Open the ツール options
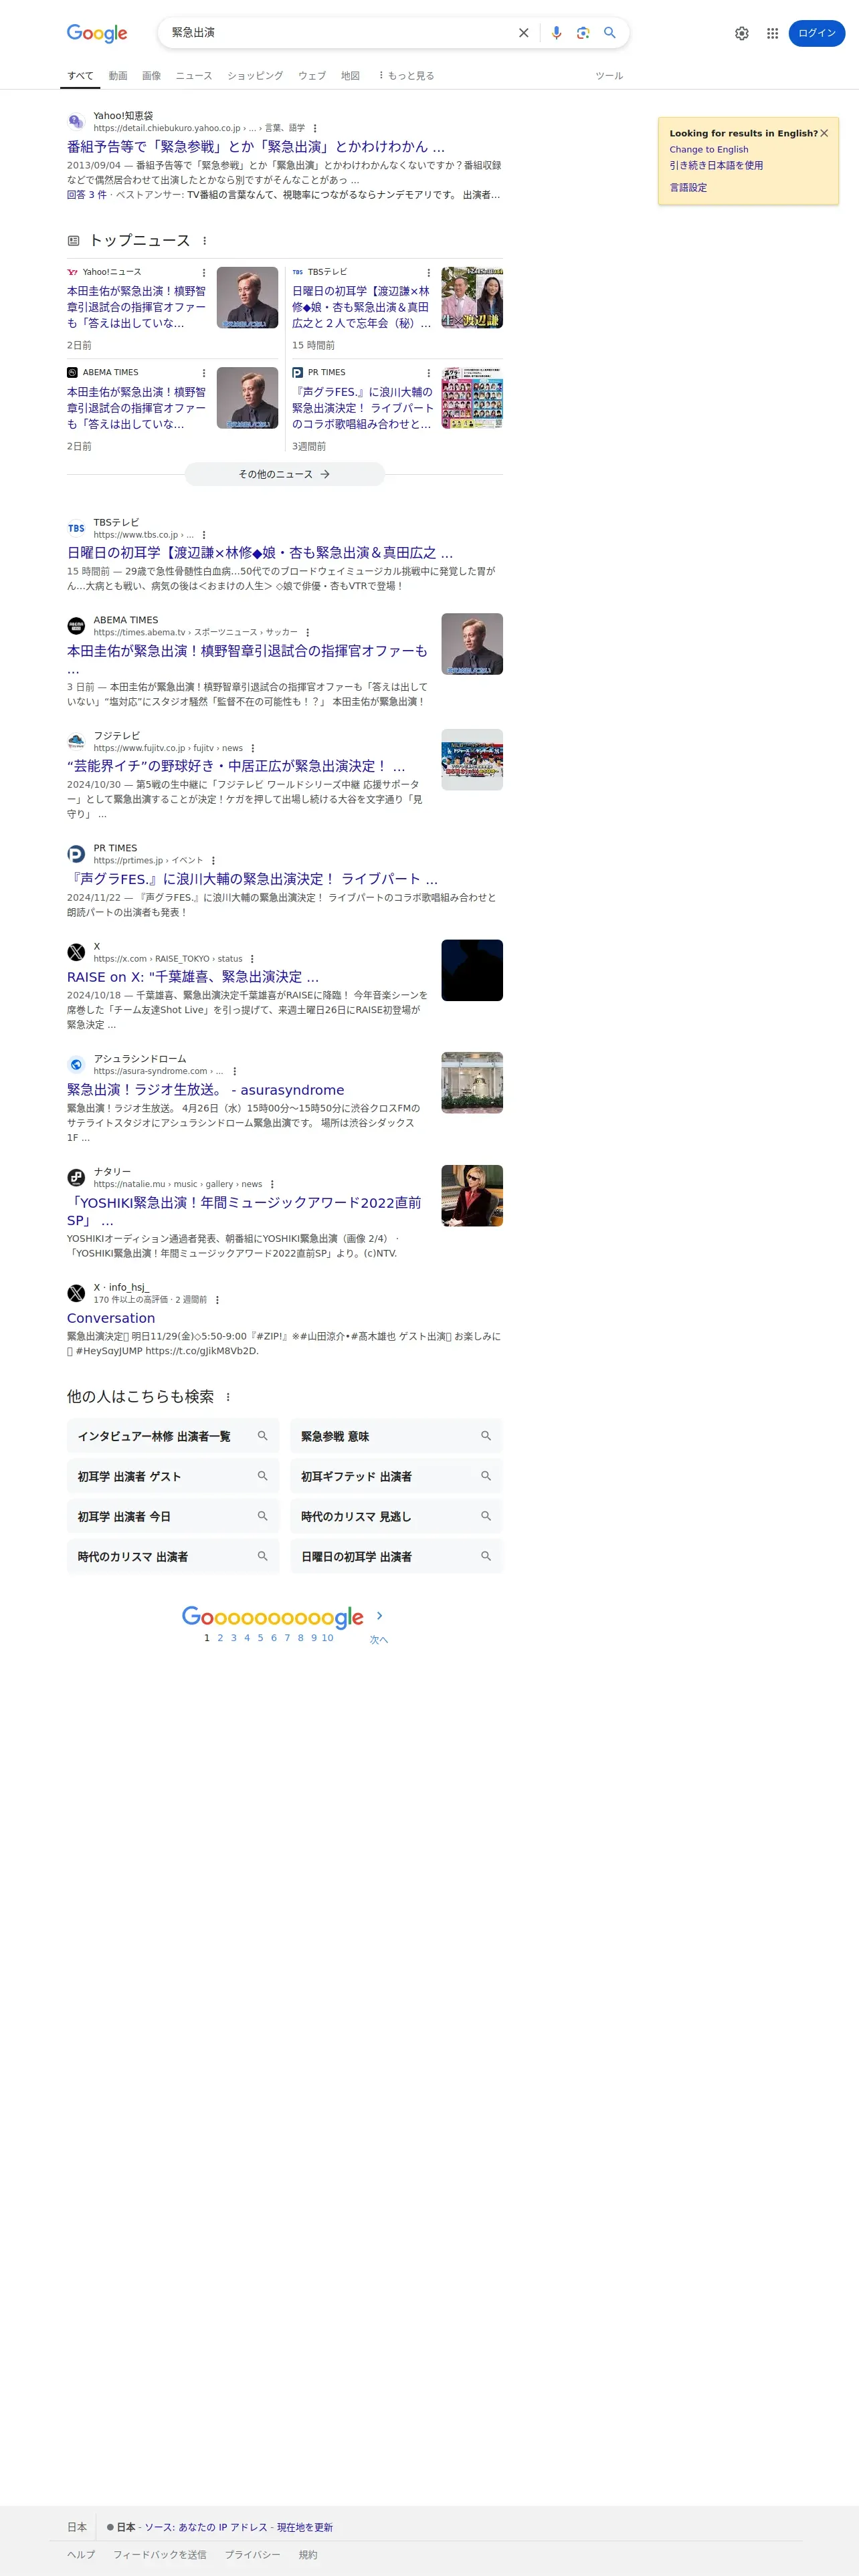The width and height of the screenshot is (859, 2576). pyautogui.click(x=609, y=76)
